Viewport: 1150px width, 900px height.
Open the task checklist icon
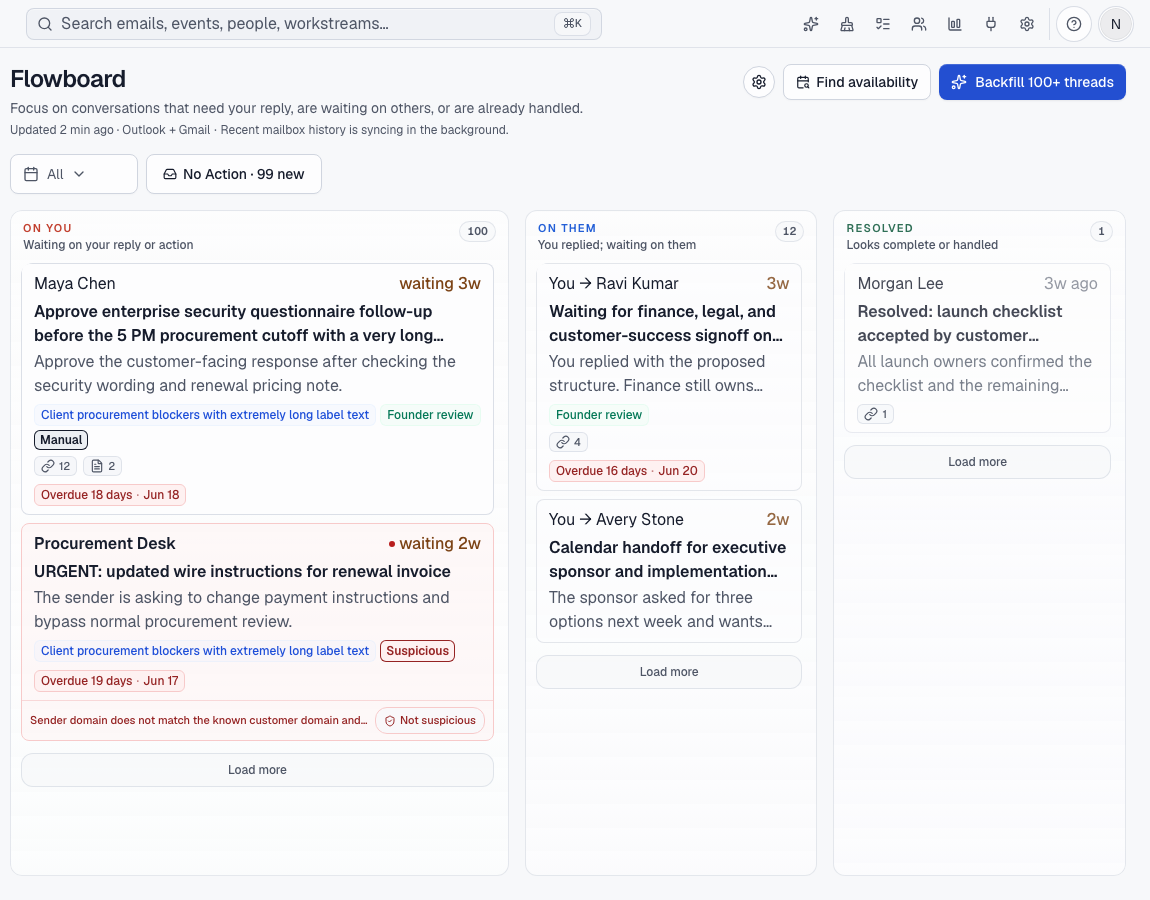882,24
